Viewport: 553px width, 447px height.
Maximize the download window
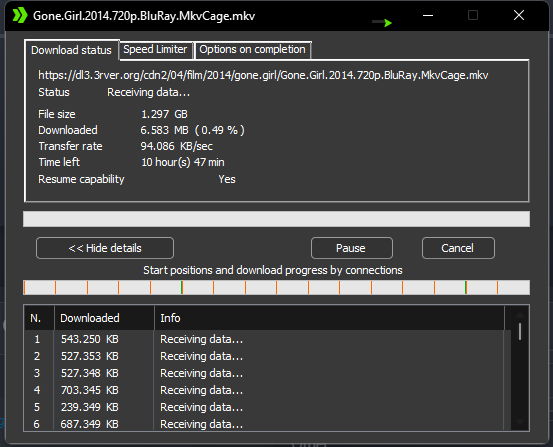[x=473, y=16]
